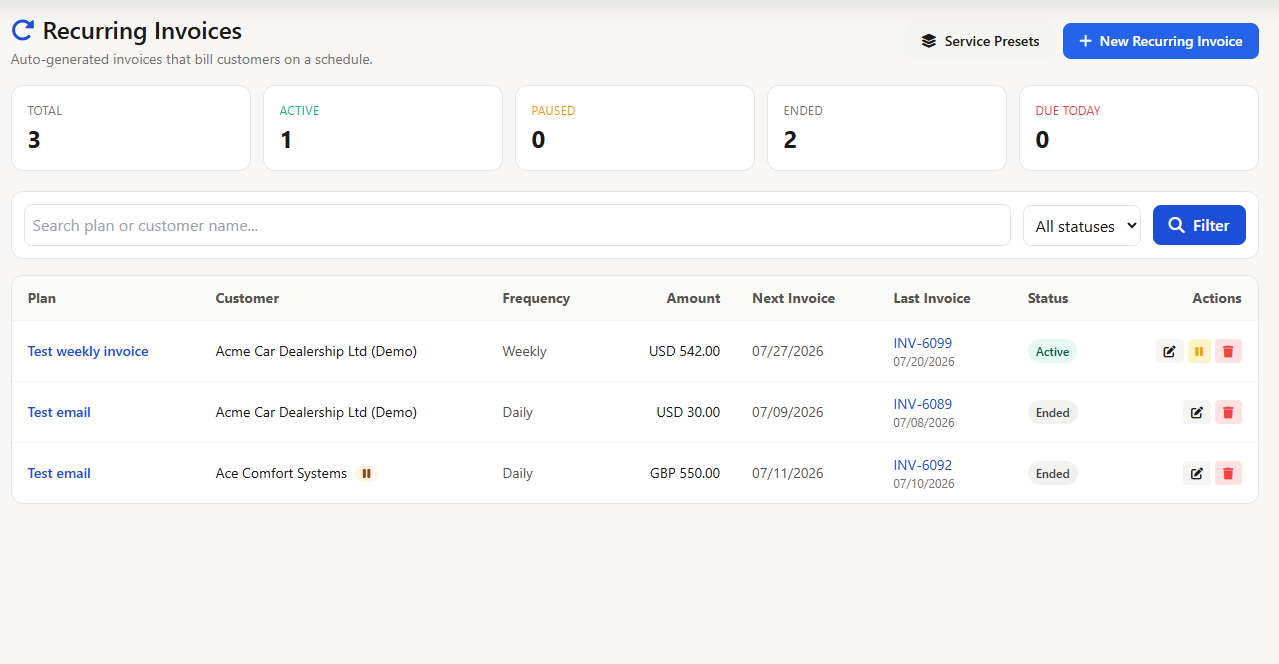Click the USD 30.00 amount

click(688, 412)
